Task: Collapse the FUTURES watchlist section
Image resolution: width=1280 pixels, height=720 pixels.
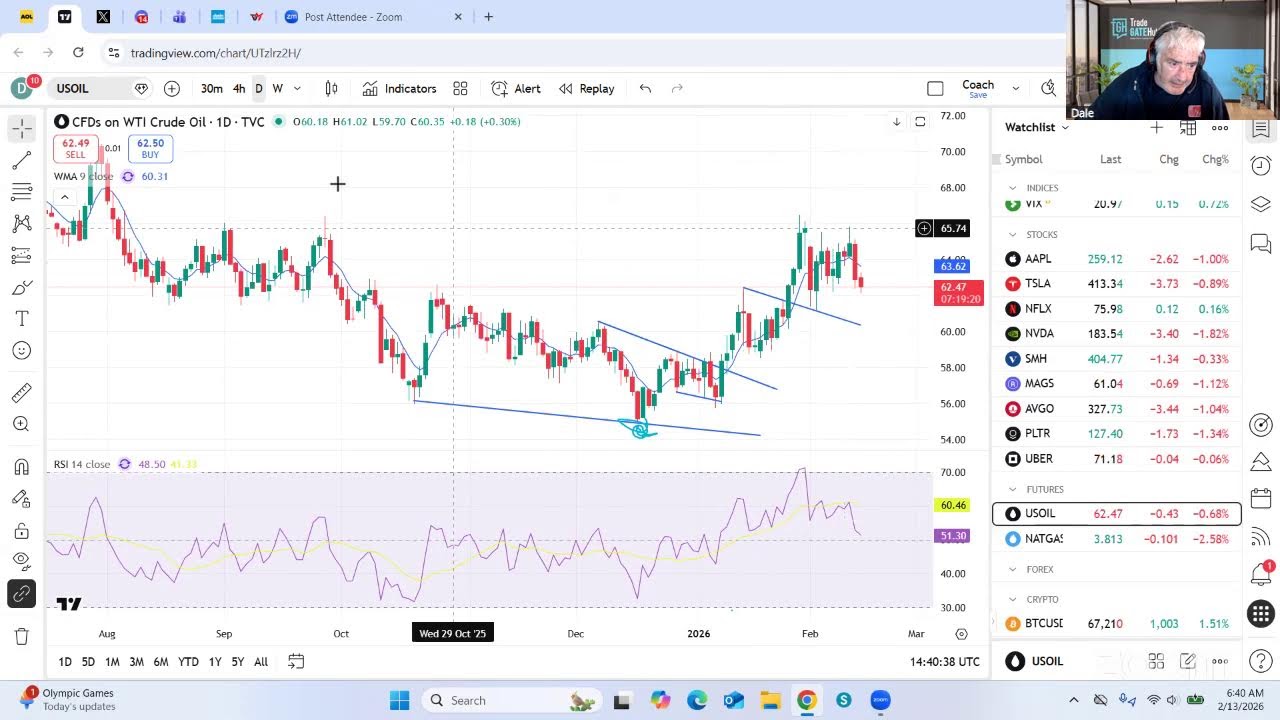Action: tap(1013, 490)
